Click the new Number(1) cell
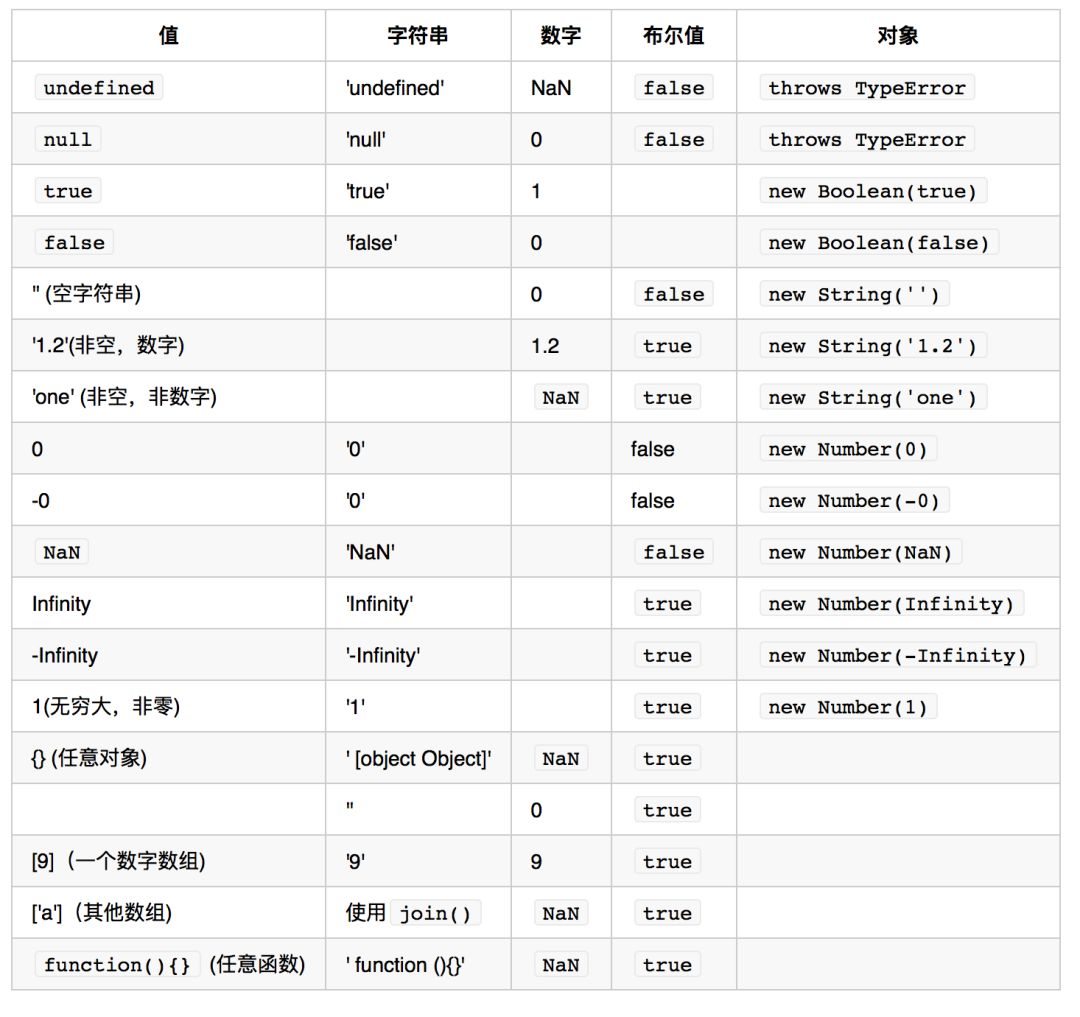The height and width of the screenshot is (1017, 1080). [848, 707]
